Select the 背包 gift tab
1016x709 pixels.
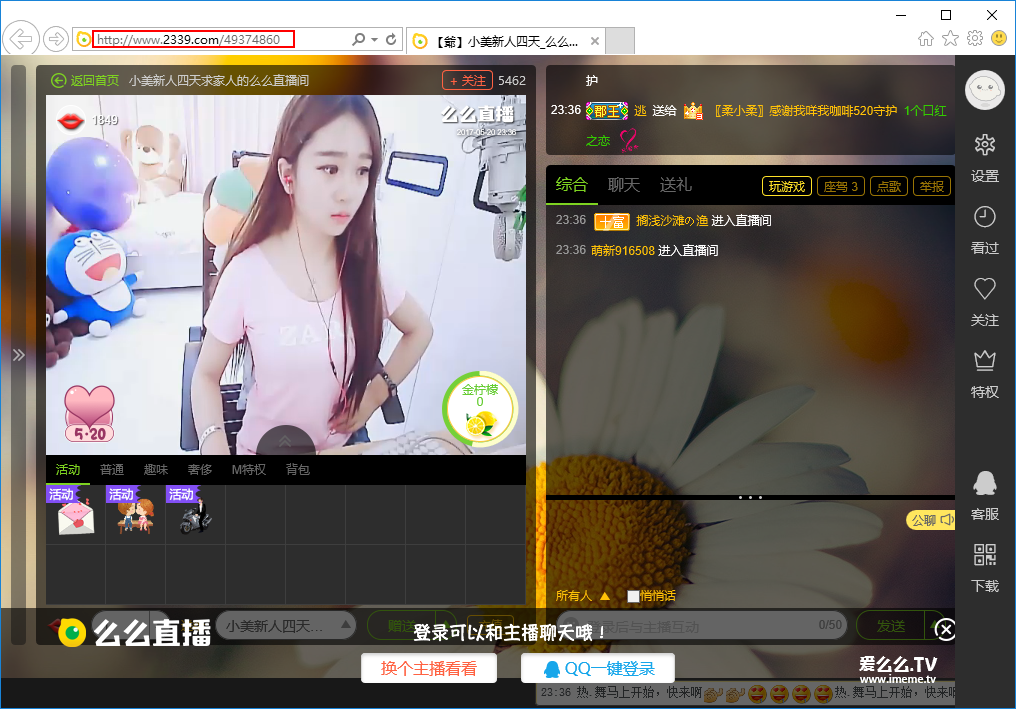click(297, 469)
